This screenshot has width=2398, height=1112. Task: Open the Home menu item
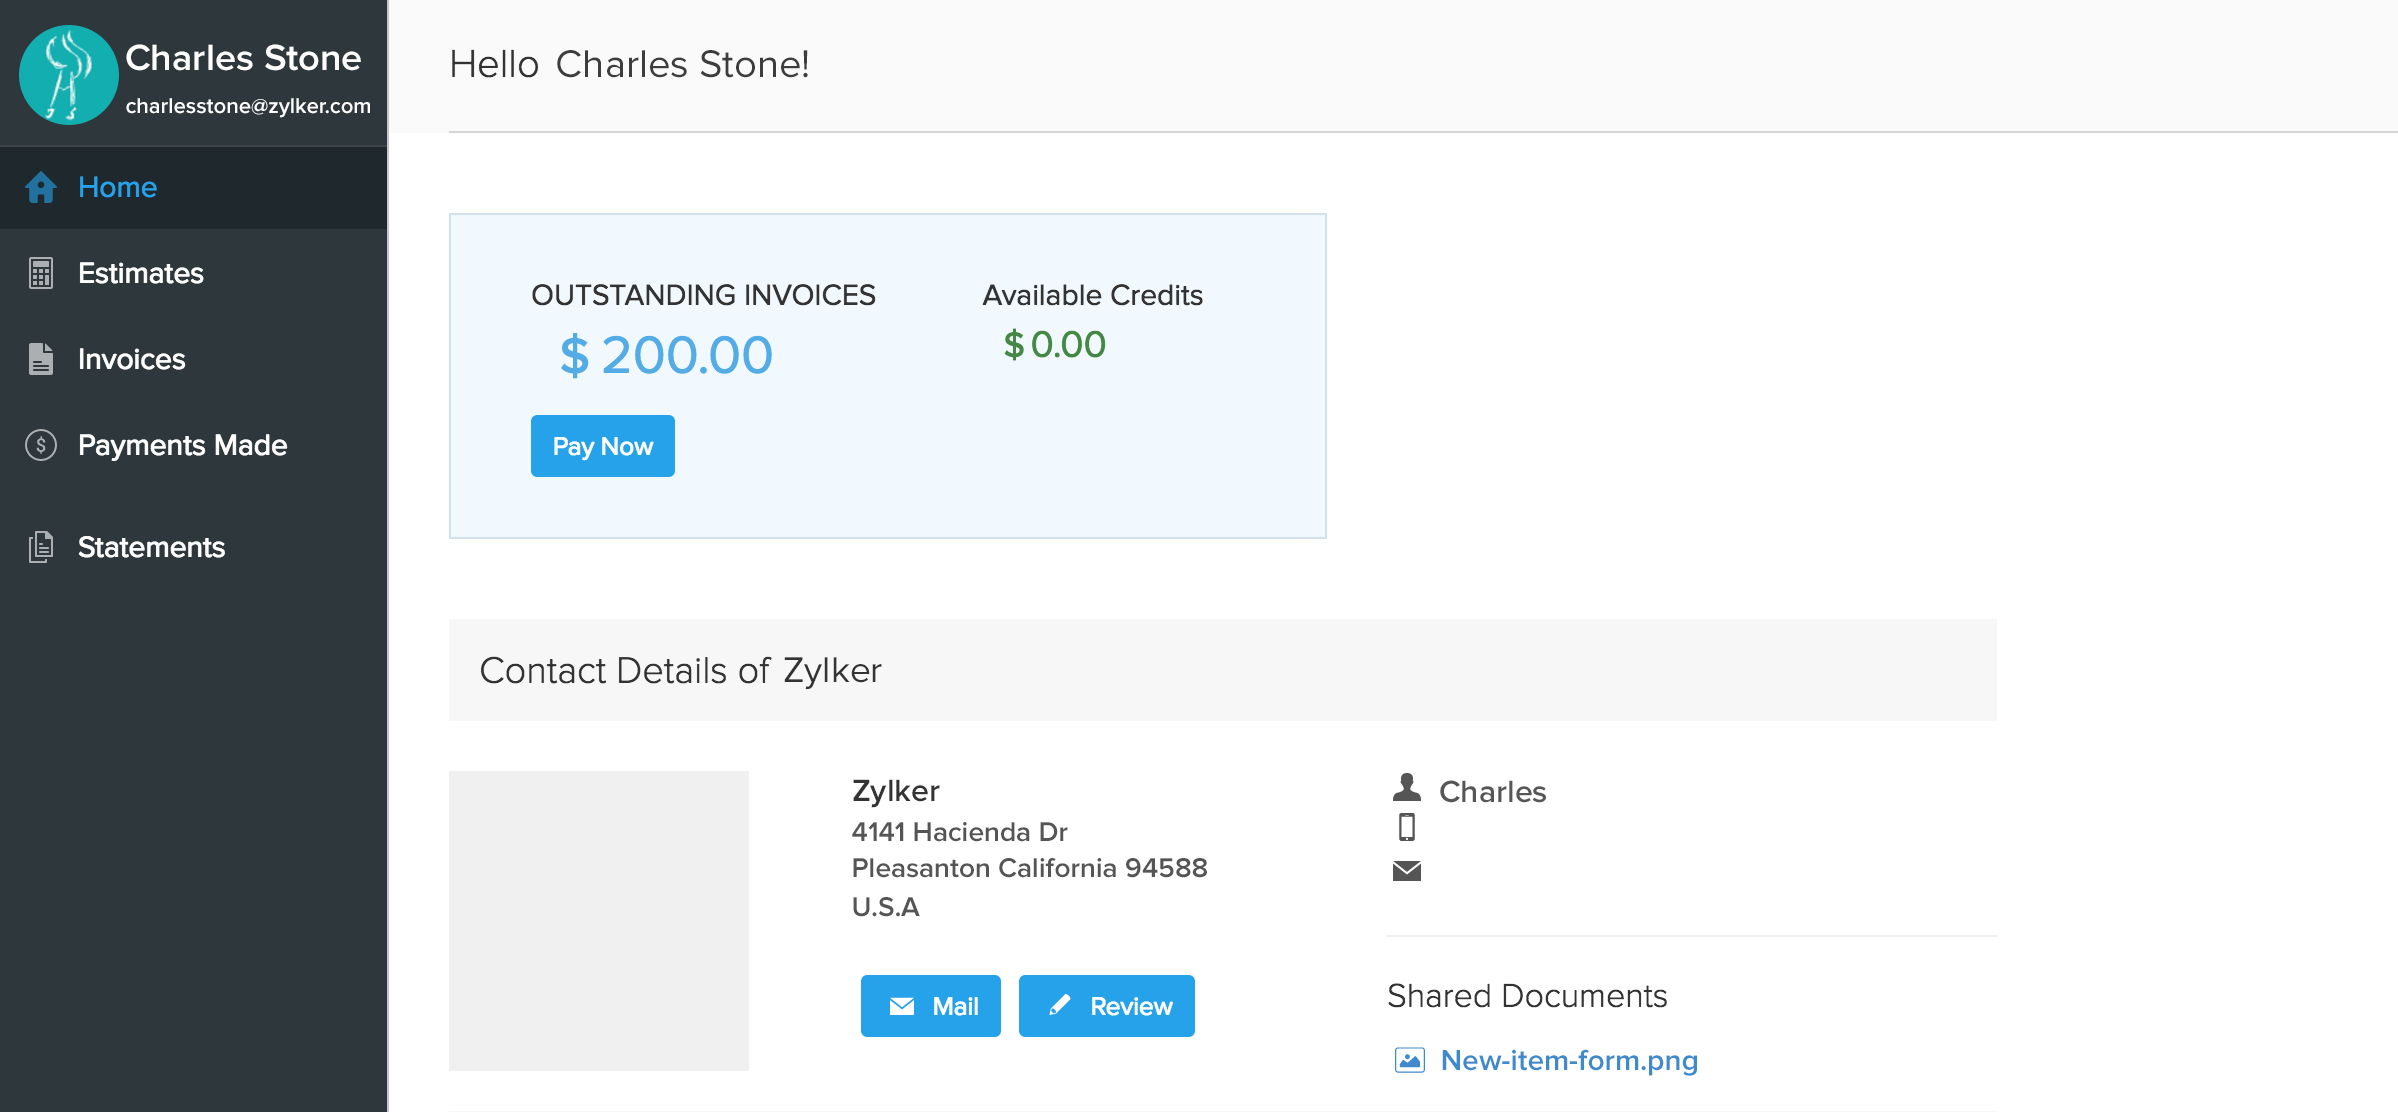click(x=193, y=187)
